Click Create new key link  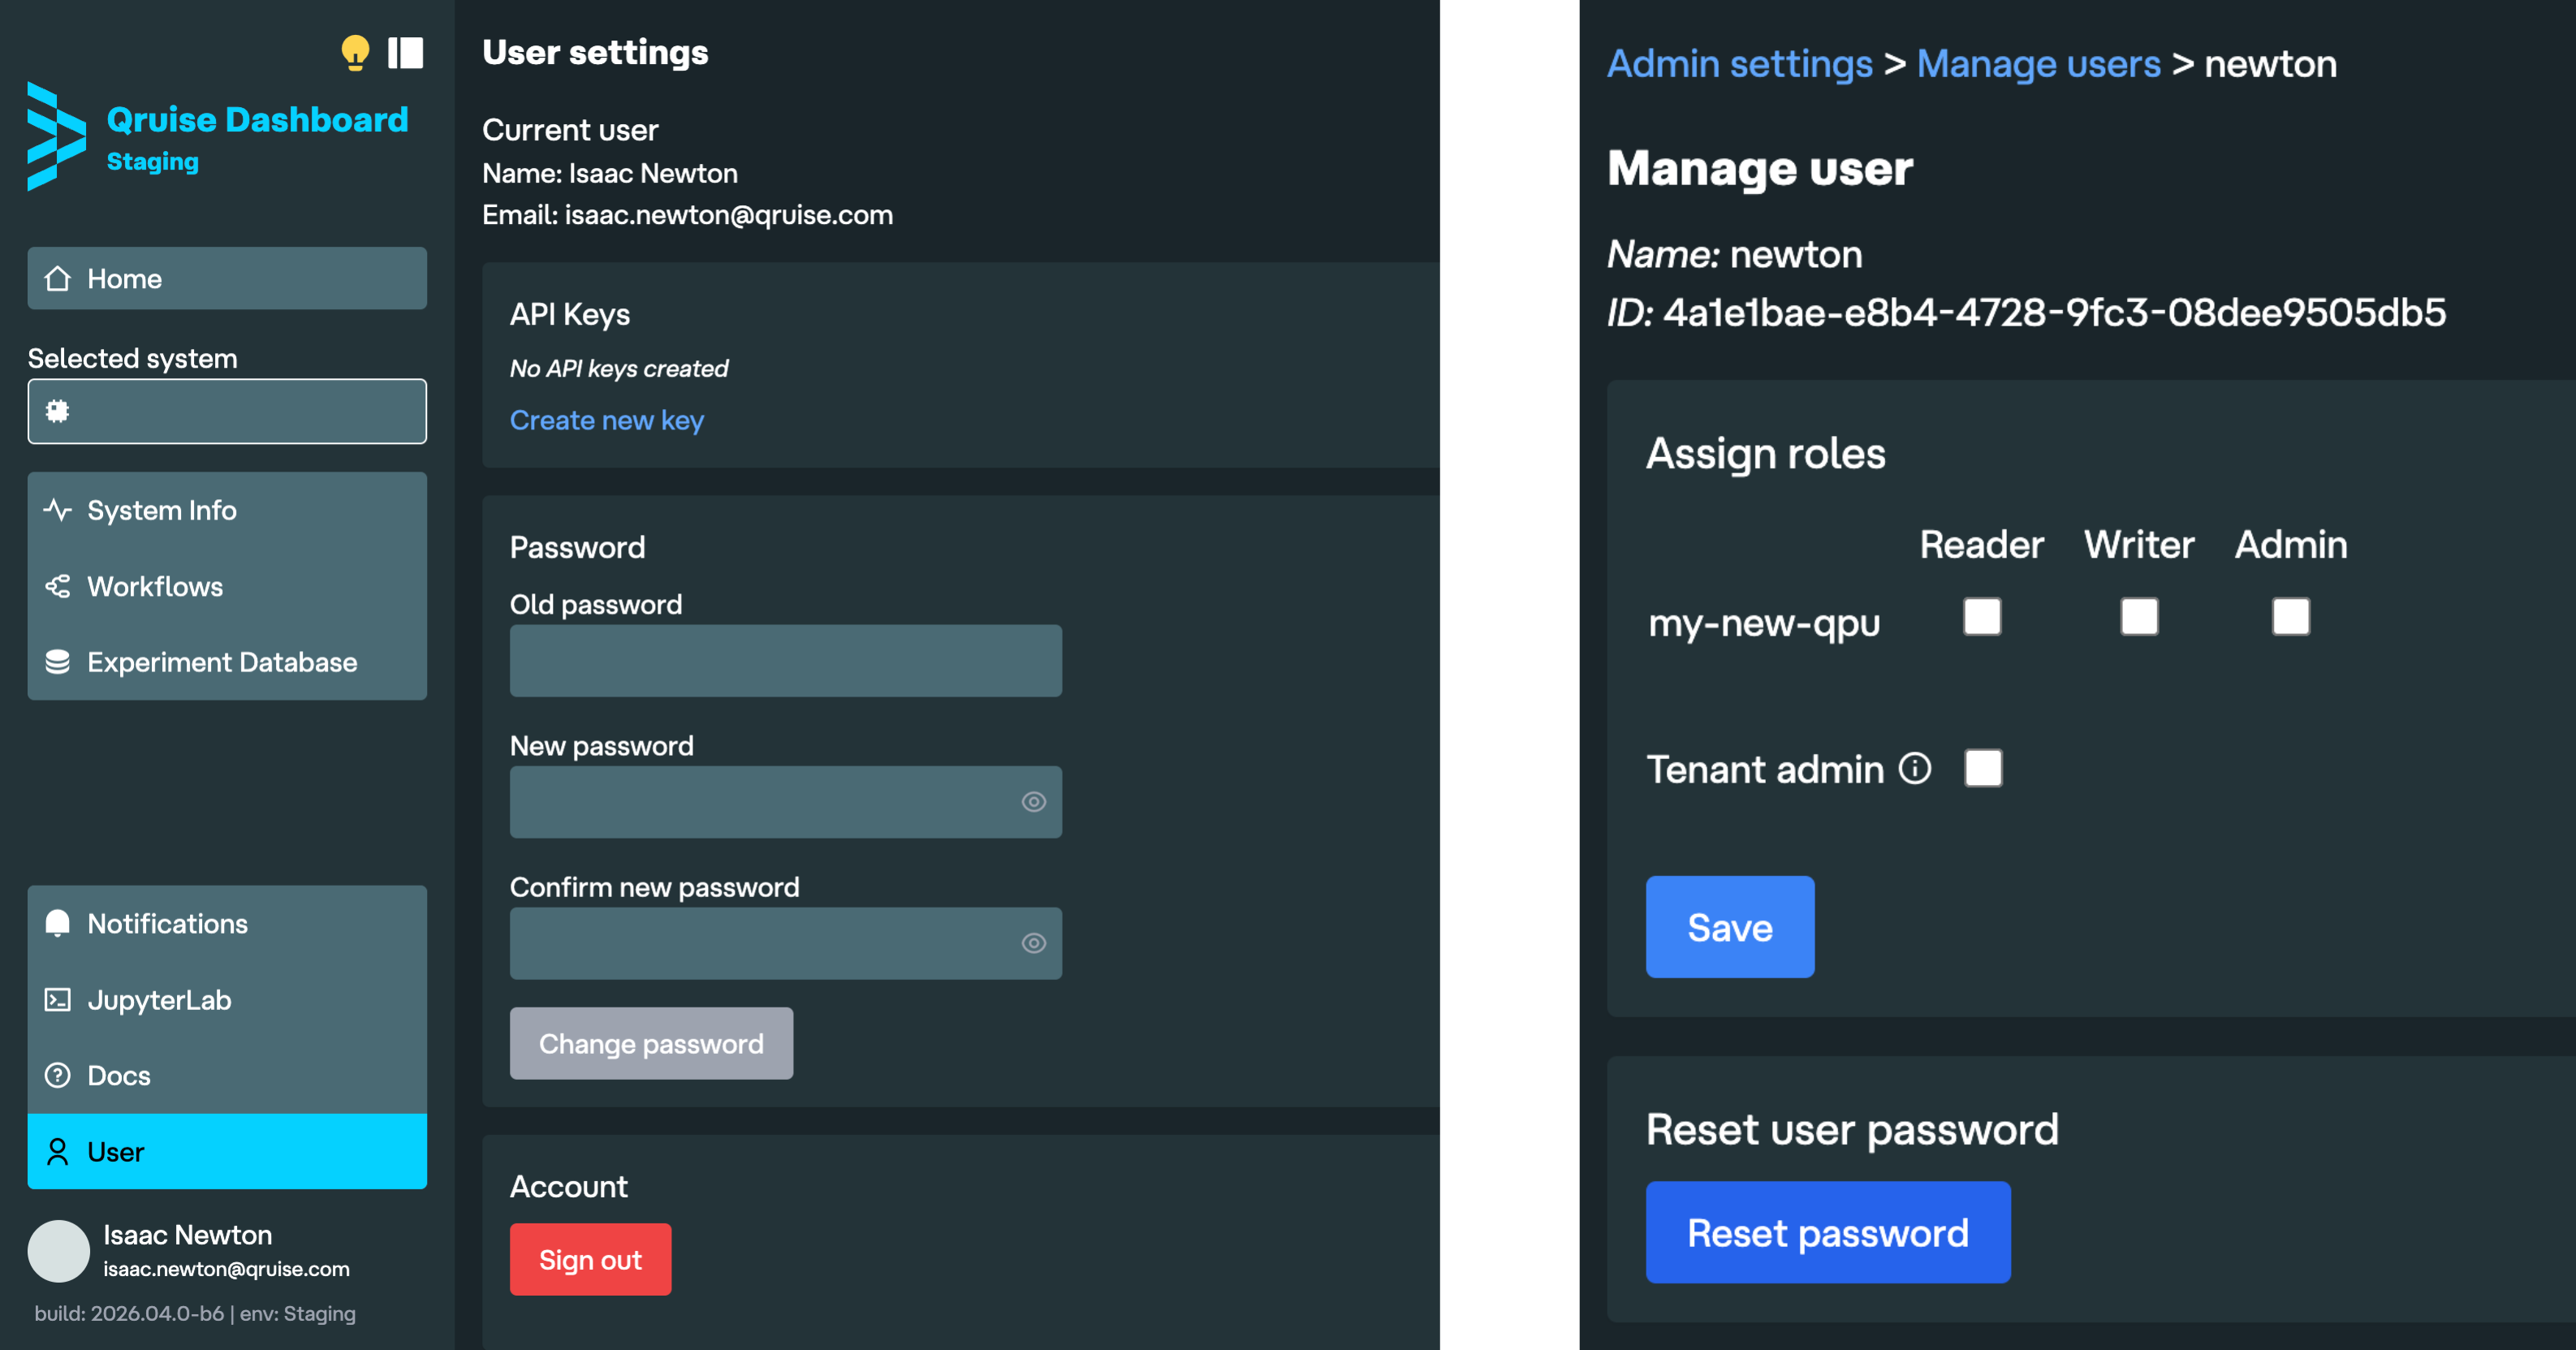[x=607, y=420]
